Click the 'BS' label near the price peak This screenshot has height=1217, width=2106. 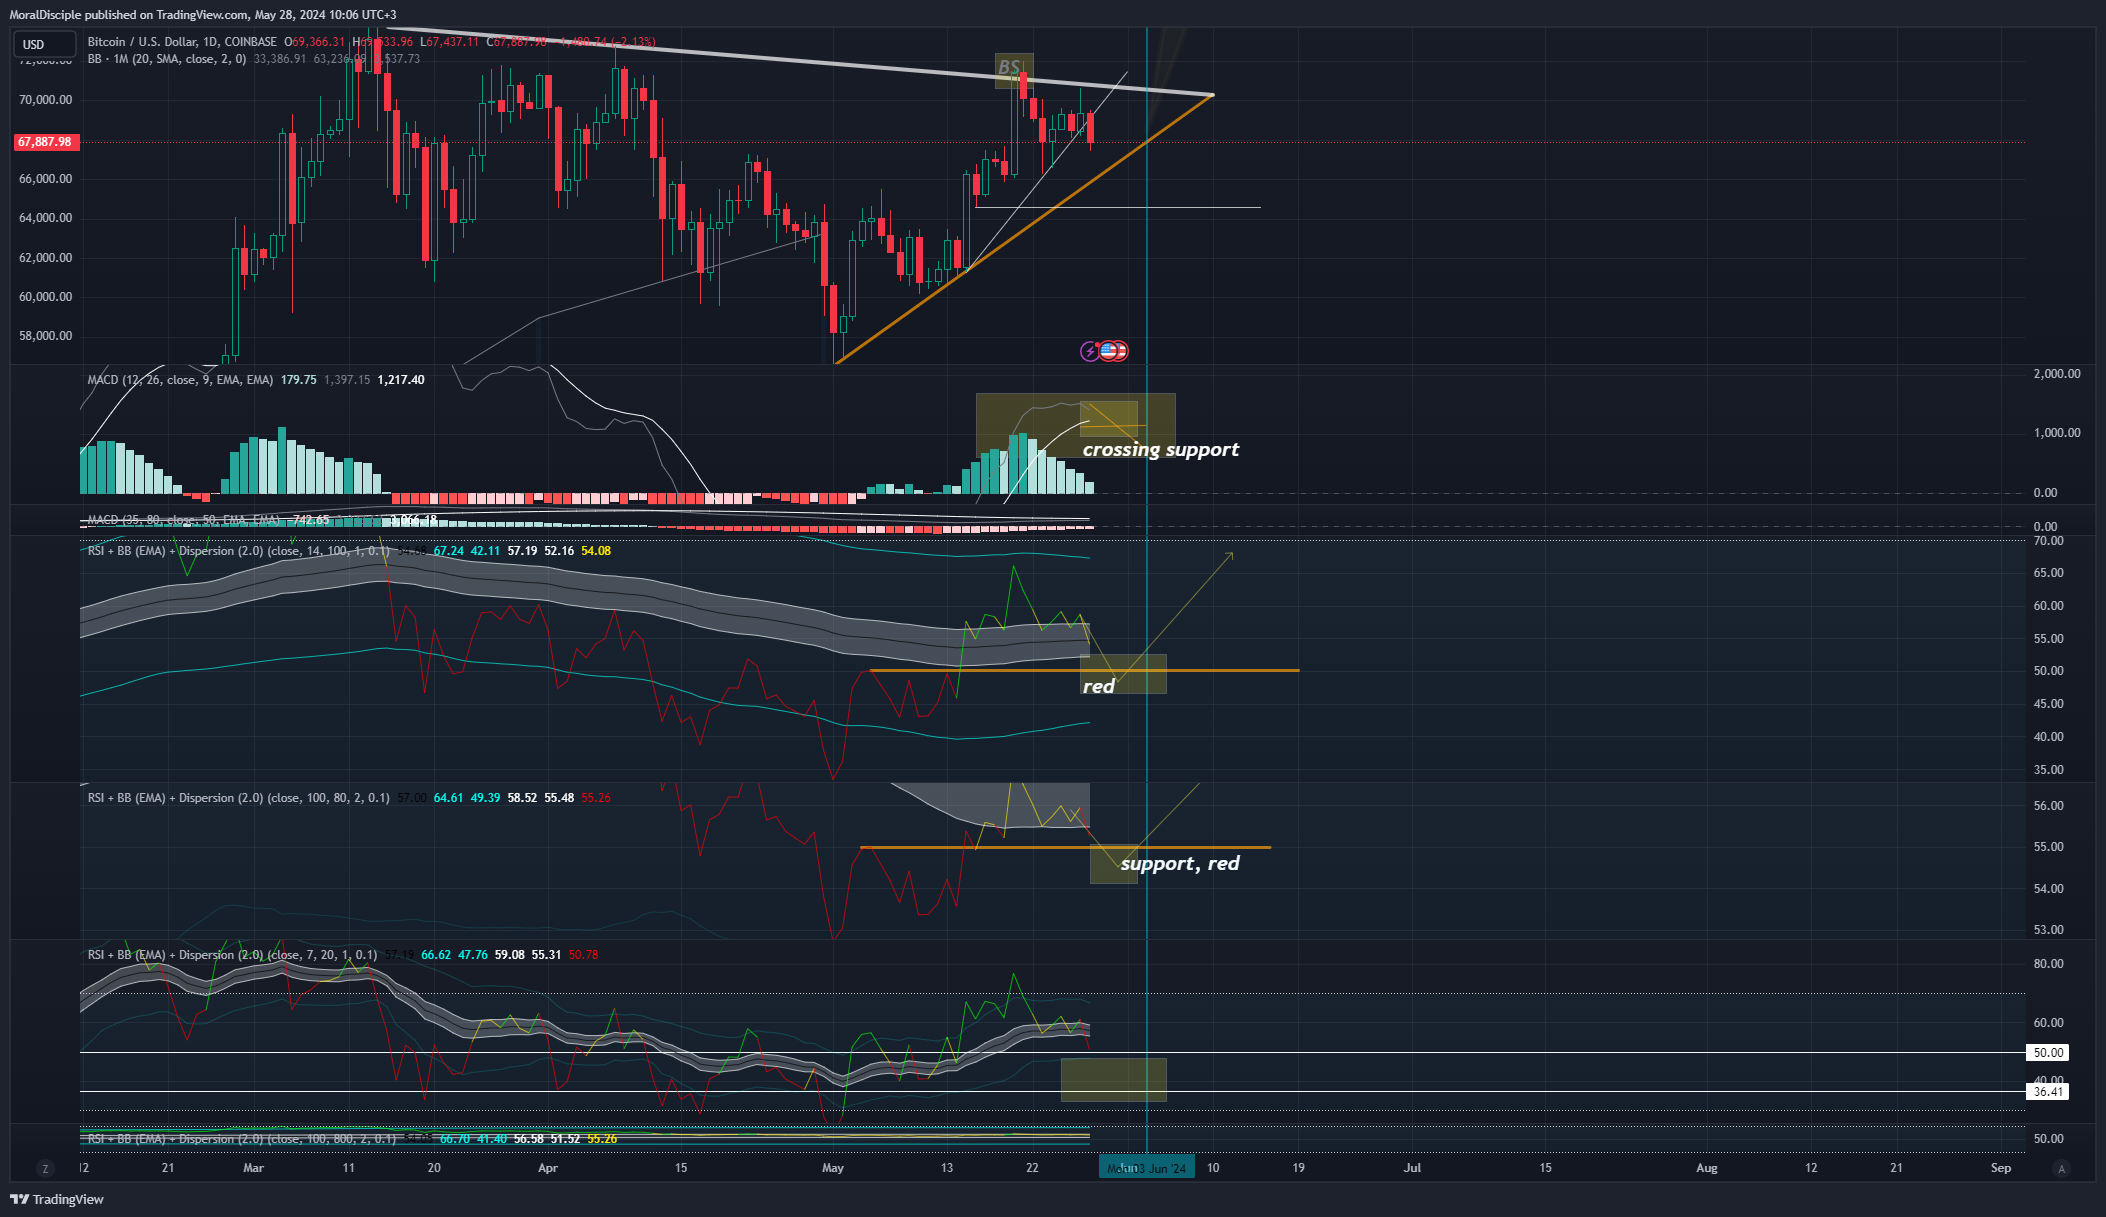(x=1010, y=68)
